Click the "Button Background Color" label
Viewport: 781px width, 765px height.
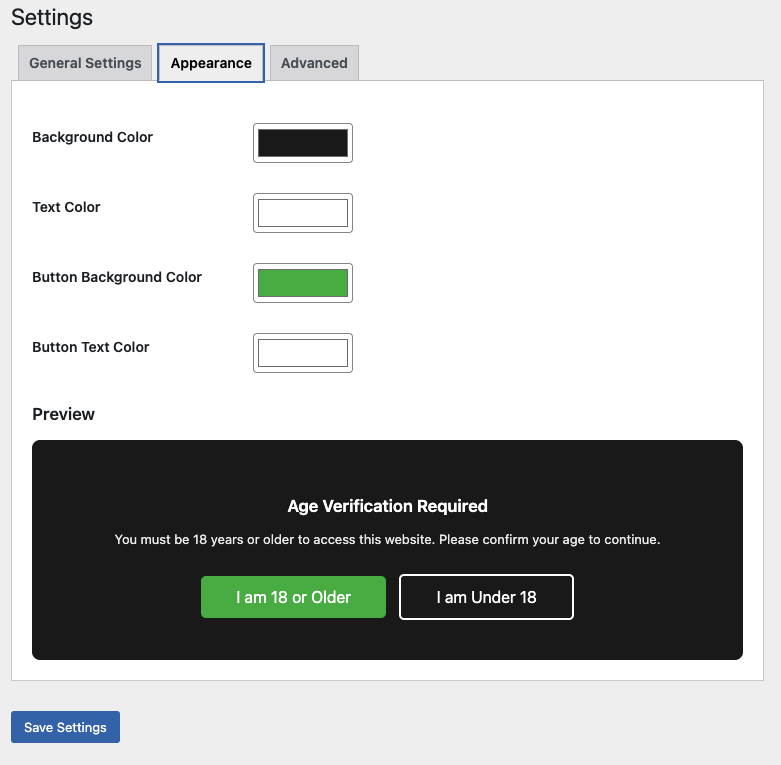point(117,277)
